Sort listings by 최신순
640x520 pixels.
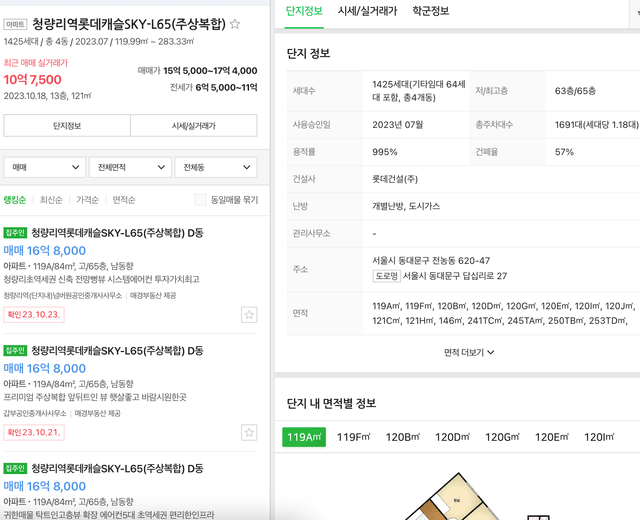(x=51, y=200)
